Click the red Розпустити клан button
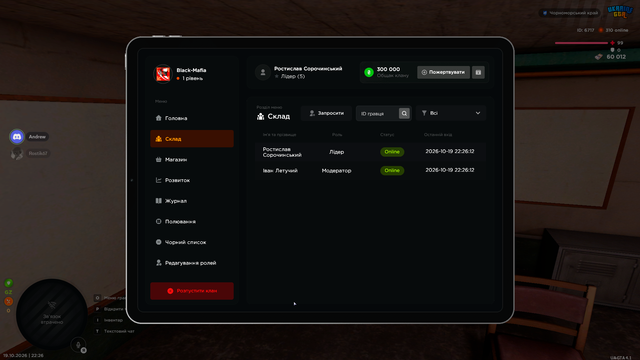This screenshot has height=360, width=640. click(192, 291)
